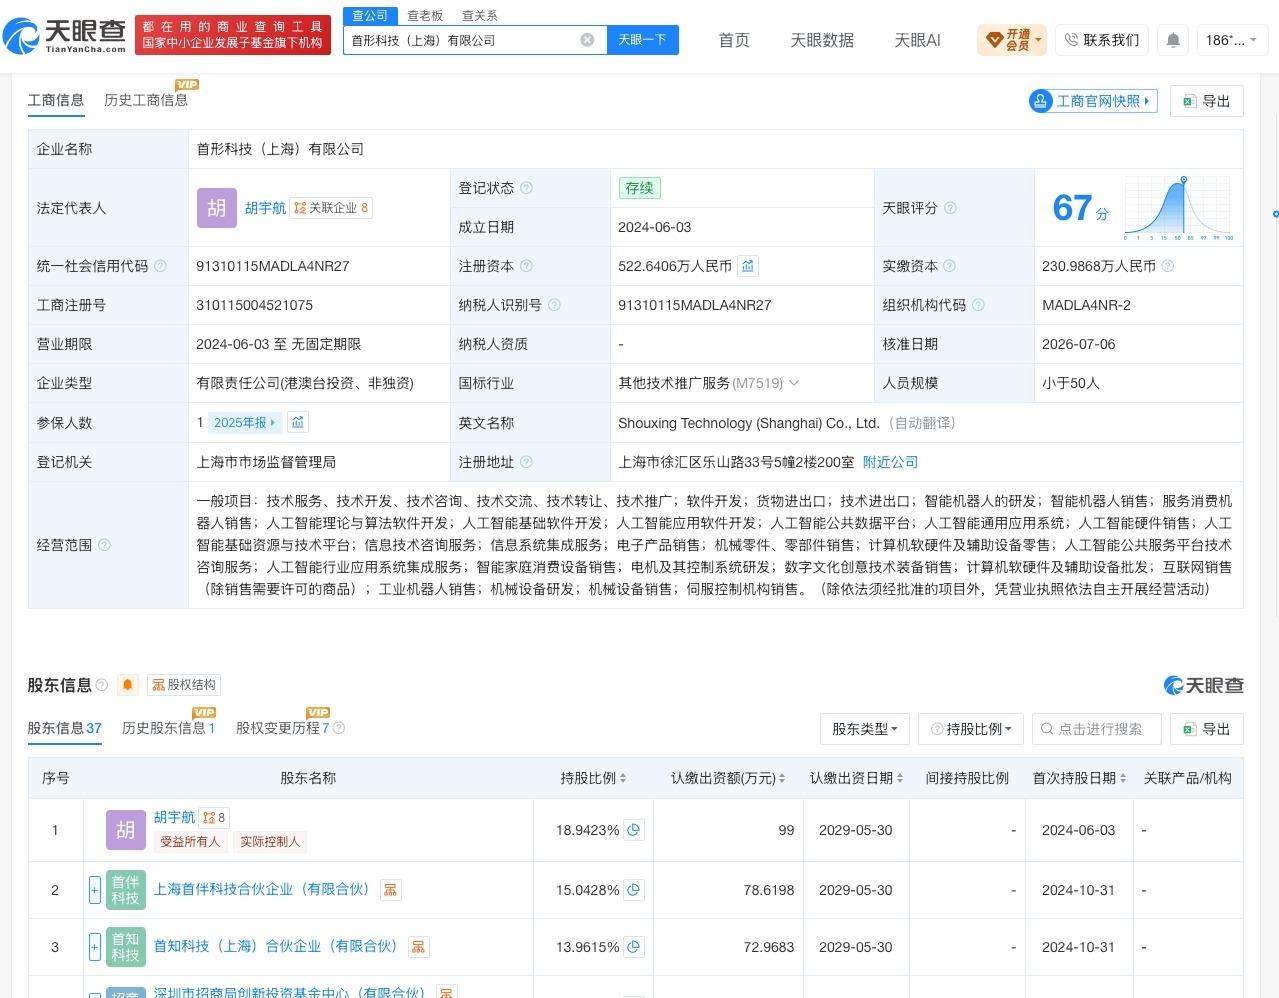Open the notification bell in the header
The image size is (1279, 998).
click(x=1173, y=40)
